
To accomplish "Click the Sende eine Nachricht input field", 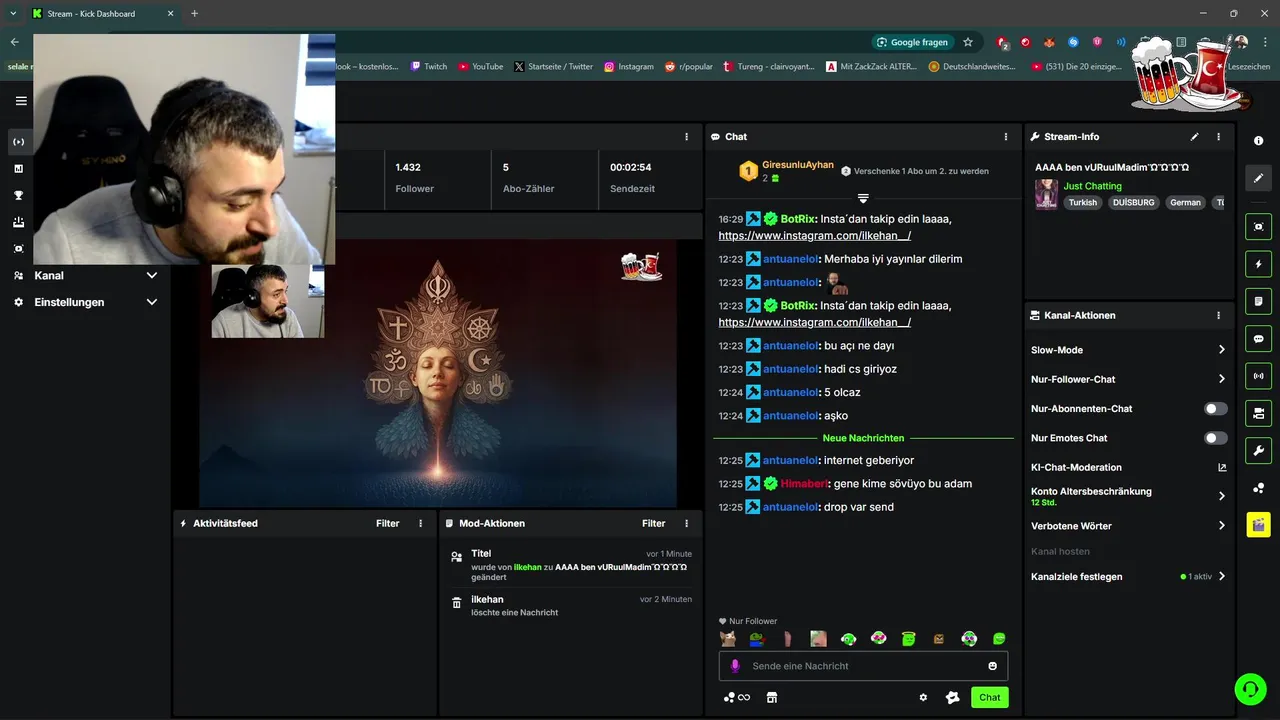I will point(863,666).
